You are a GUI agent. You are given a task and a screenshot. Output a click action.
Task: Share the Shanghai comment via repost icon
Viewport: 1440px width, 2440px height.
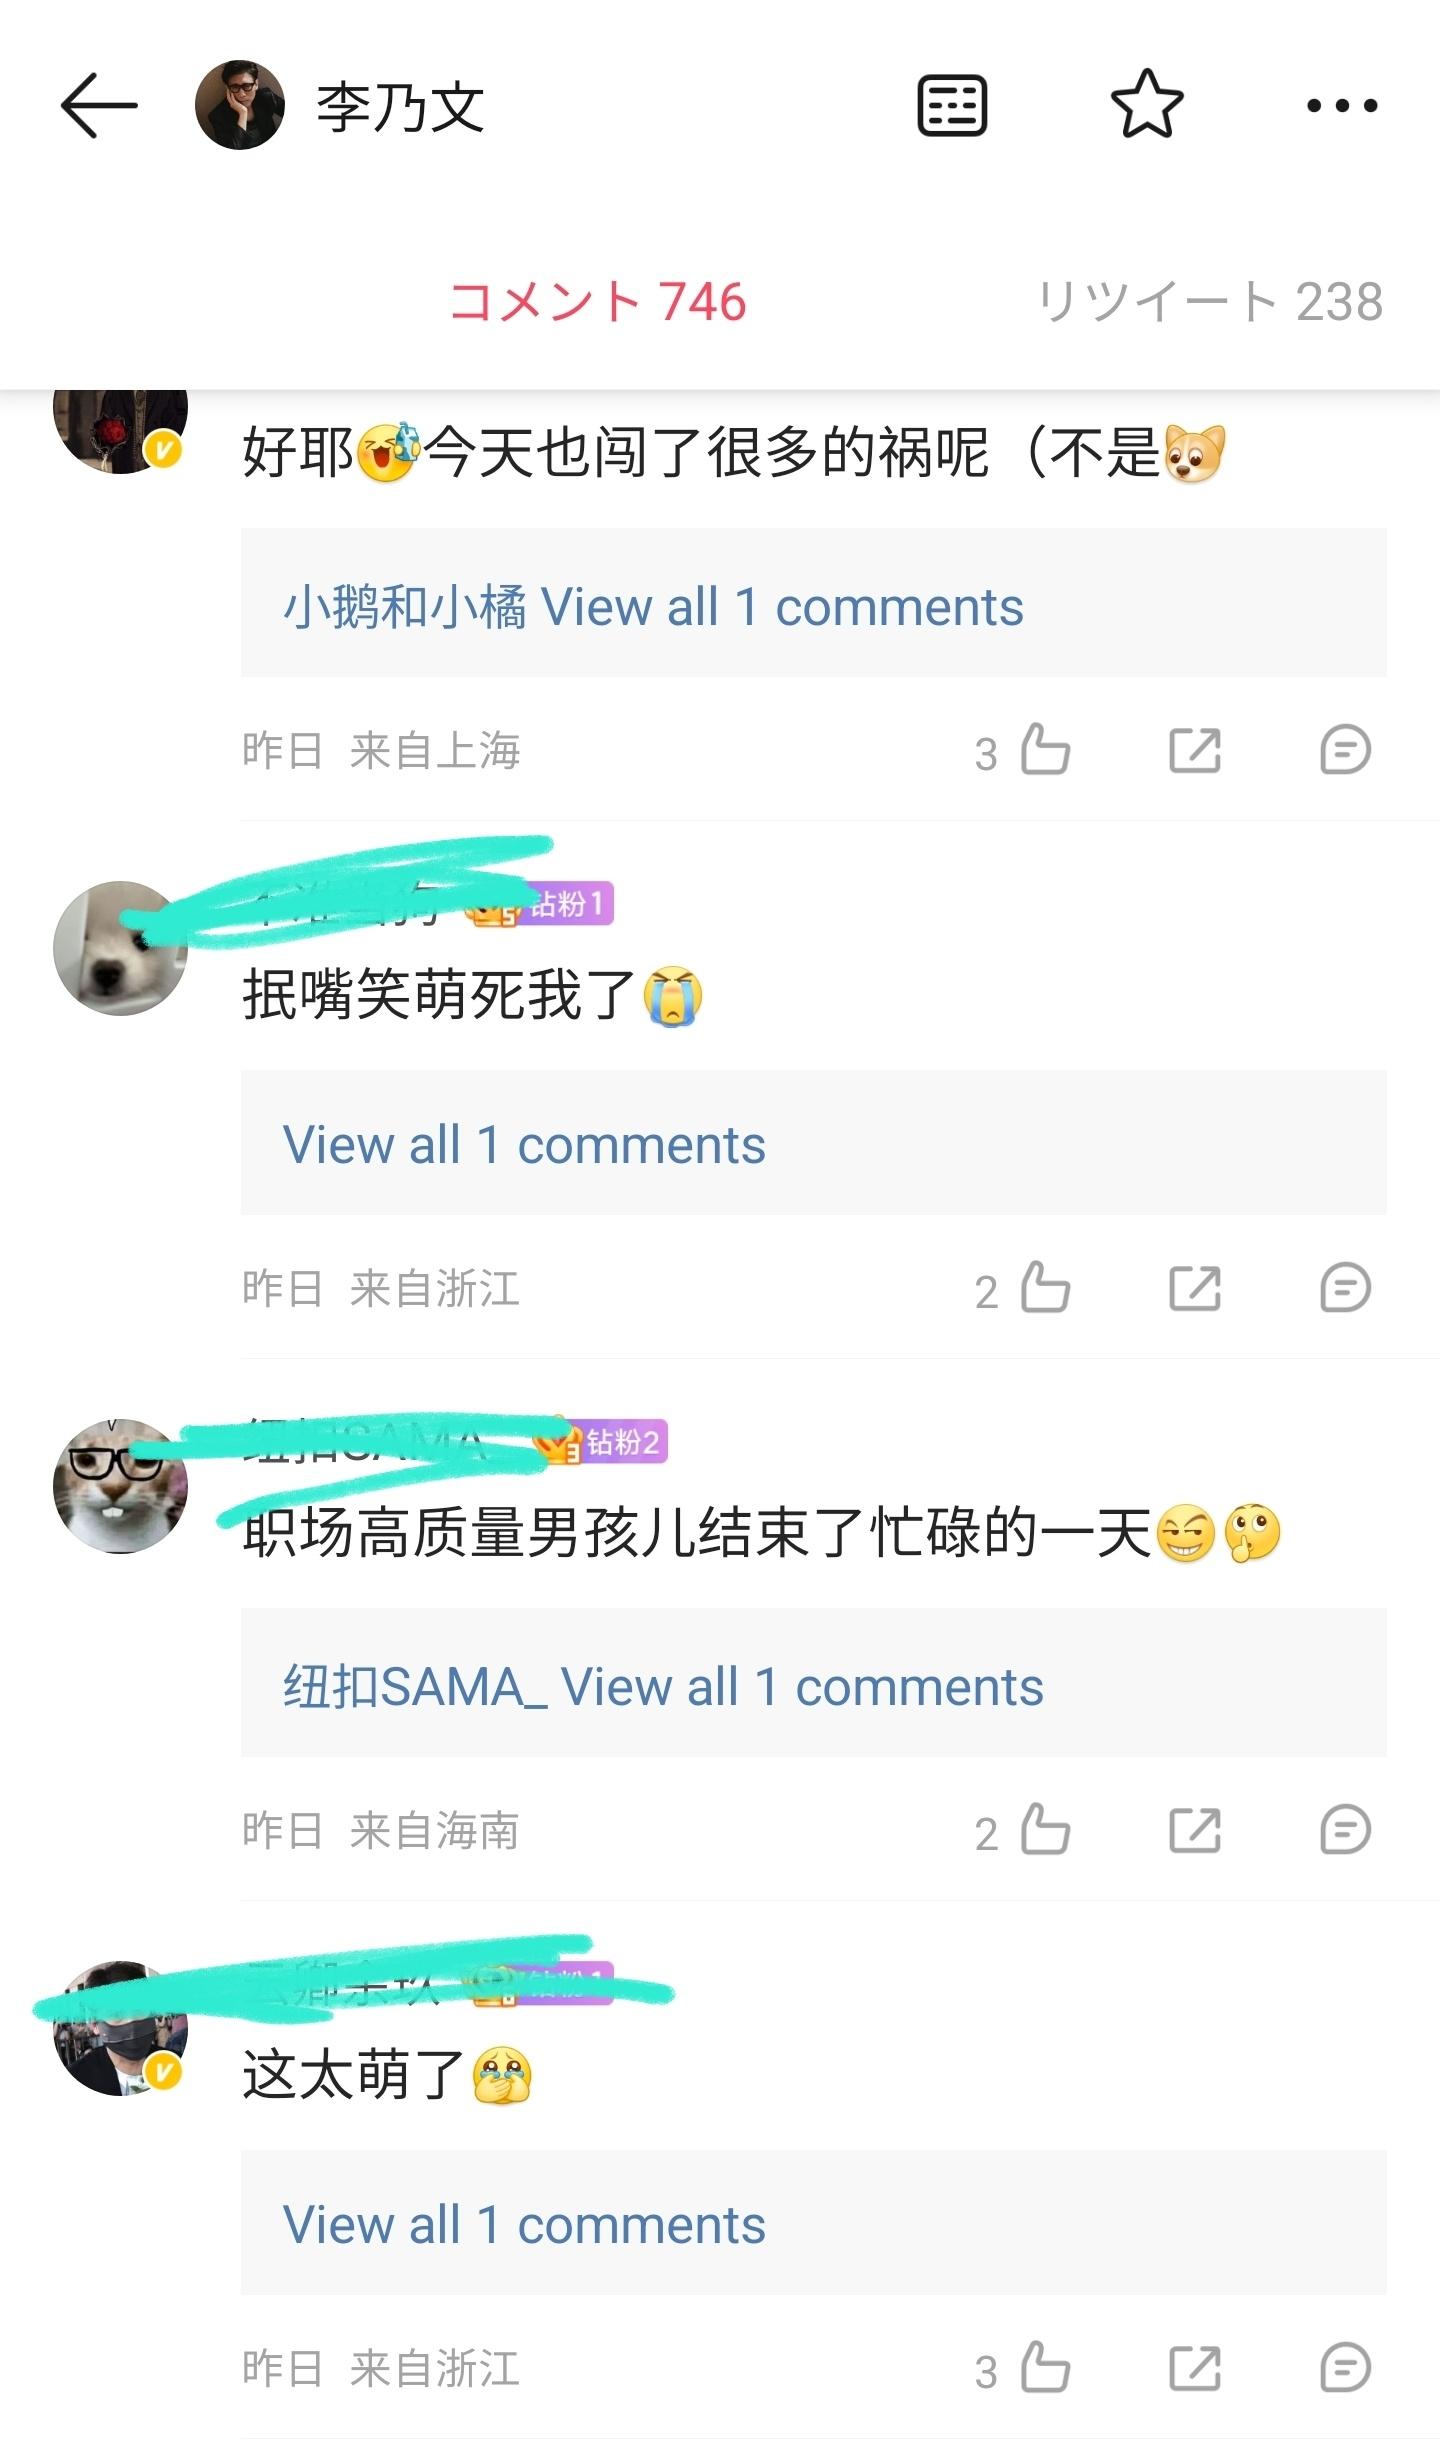coord(1195,750)
